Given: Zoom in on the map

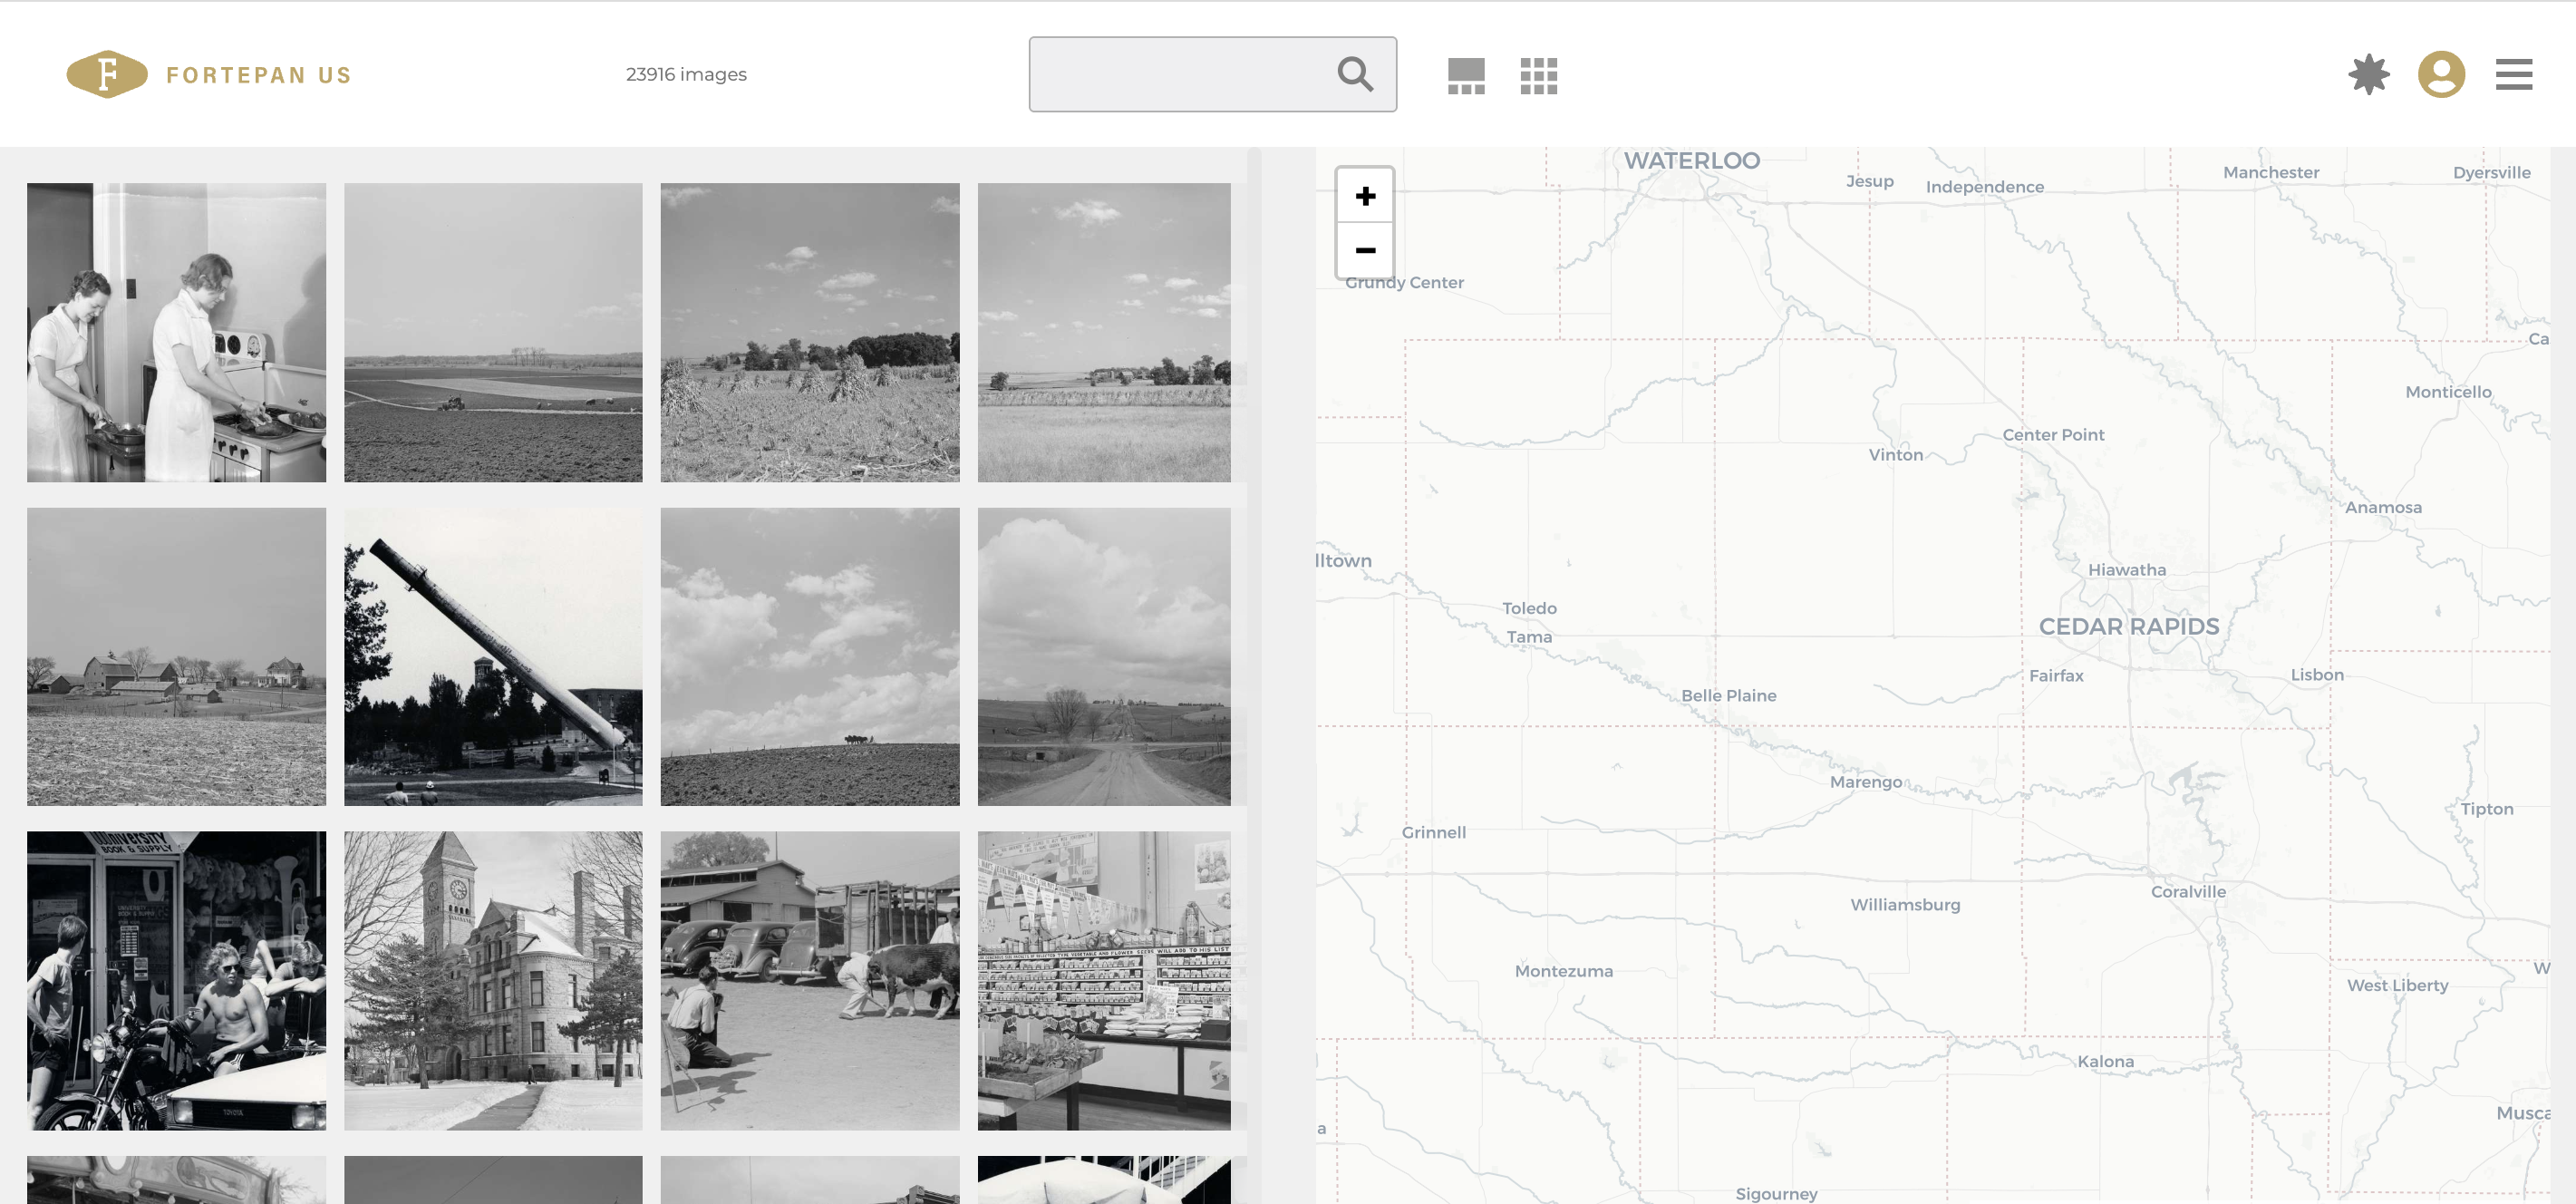Looking at the screenshot, I should tap(1365, 196).
